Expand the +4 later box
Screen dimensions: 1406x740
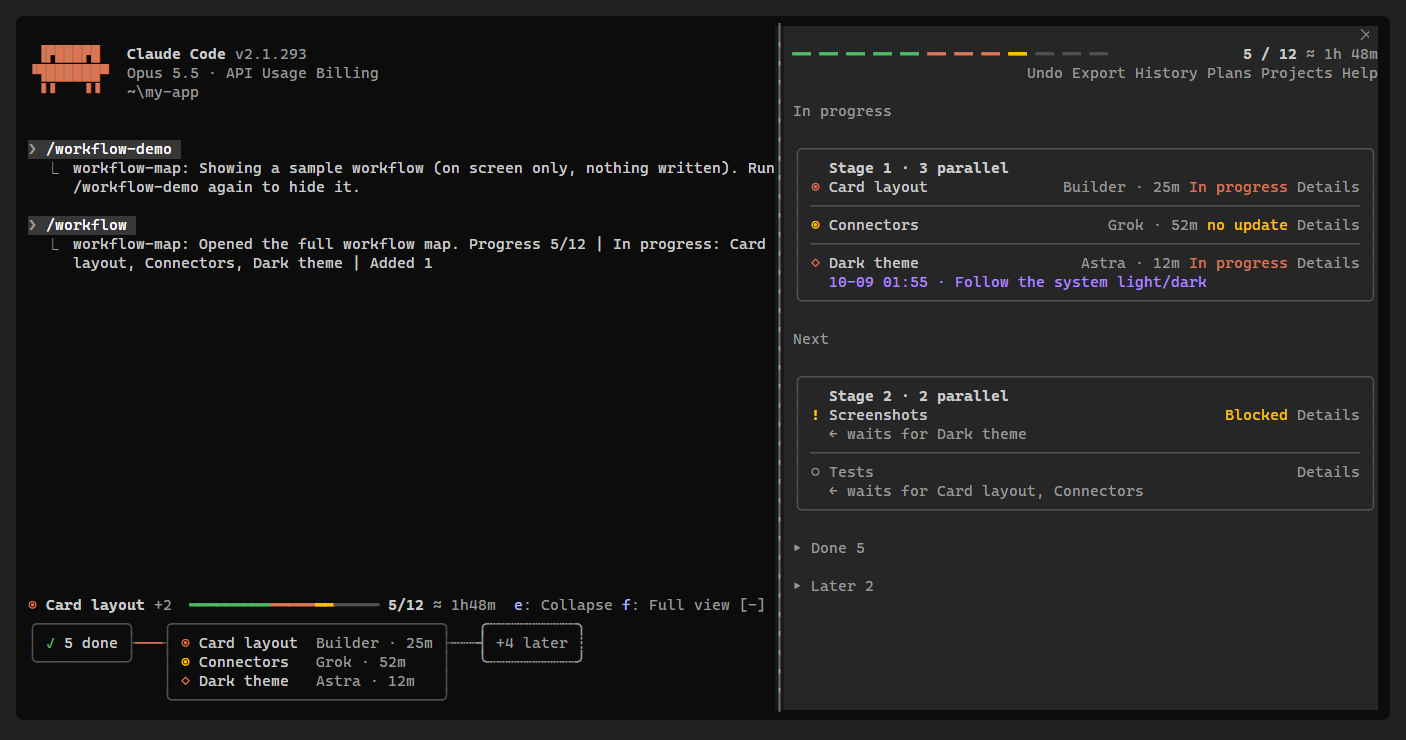pyautogui.click(x=532, y=643)
